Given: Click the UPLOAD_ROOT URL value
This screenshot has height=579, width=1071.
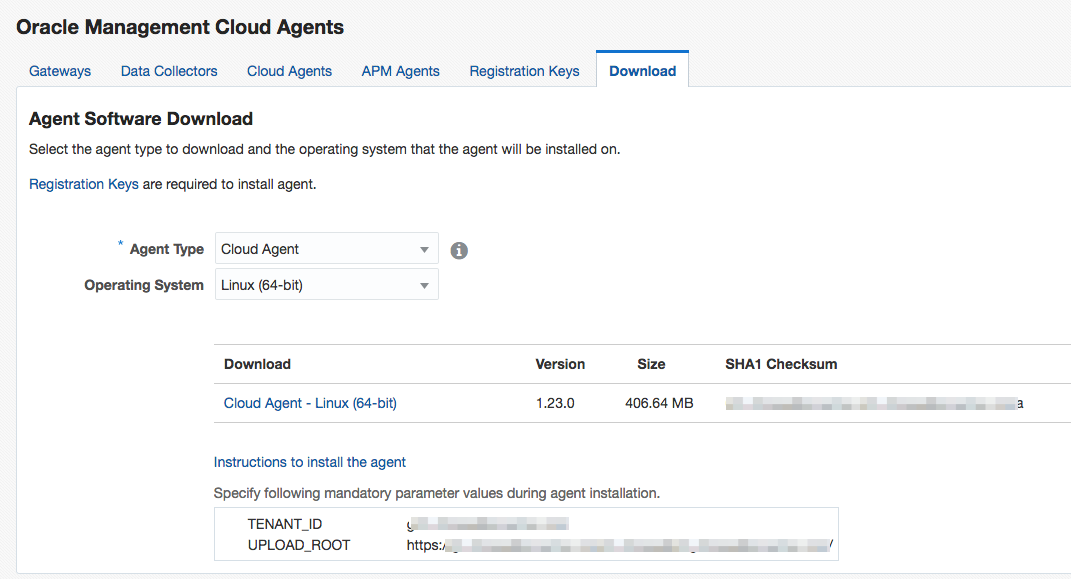Looking at the screenshot, I should pos(620,545).
